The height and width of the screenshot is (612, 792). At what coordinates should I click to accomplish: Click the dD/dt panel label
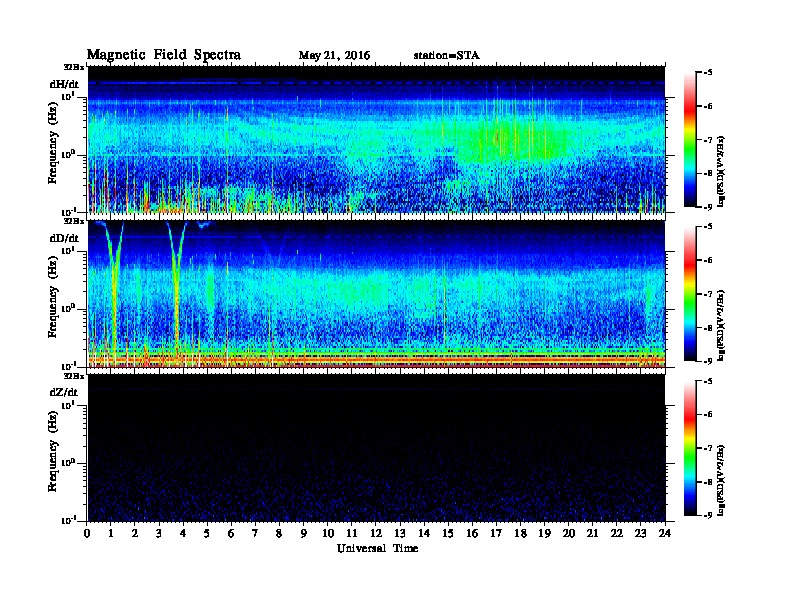click(x=64, y=238)
